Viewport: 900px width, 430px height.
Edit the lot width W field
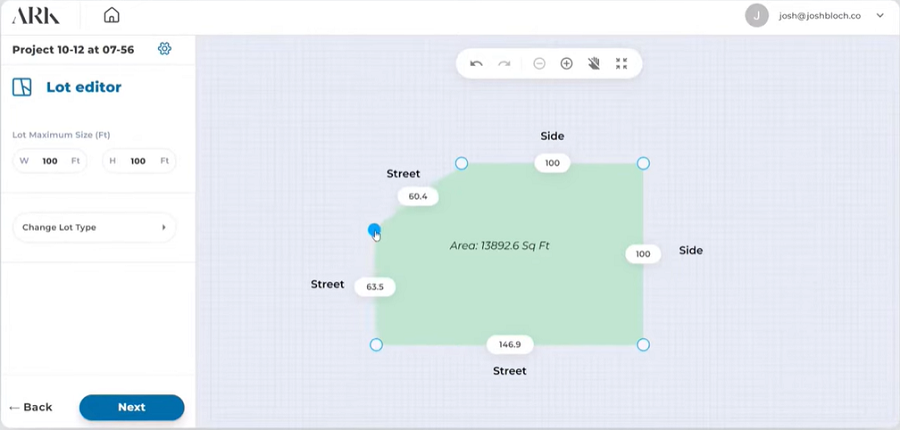[x=50, y=161]
